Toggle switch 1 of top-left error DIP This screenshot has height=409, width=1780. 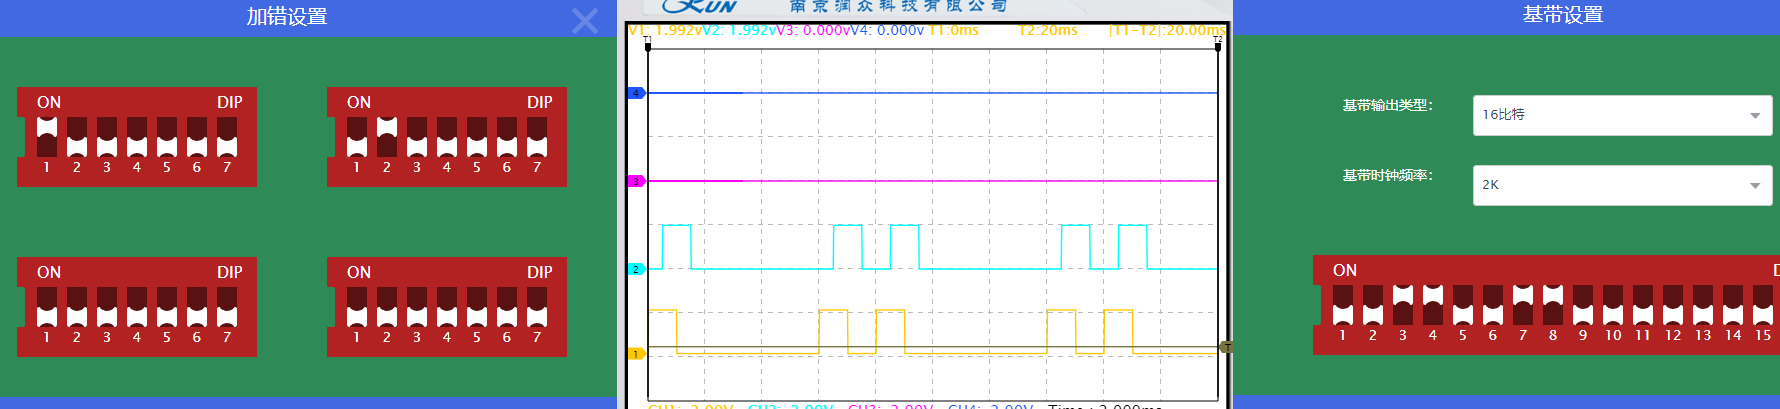[x=47, y=137]
